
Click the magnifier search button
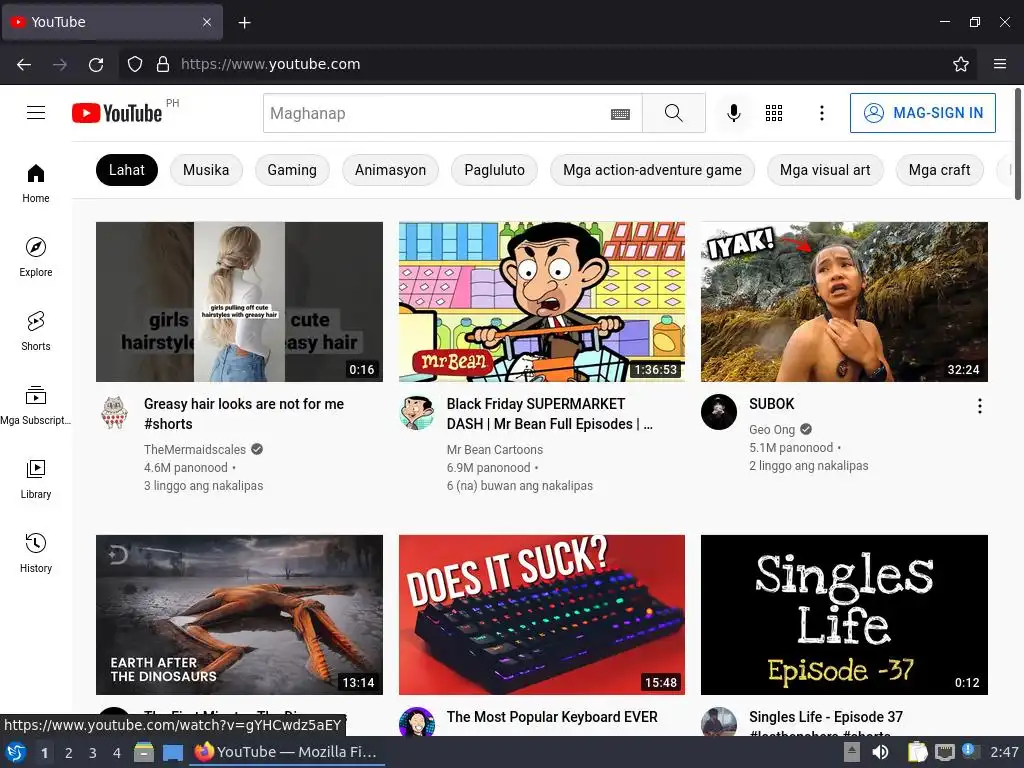click(x=674, y=113)
